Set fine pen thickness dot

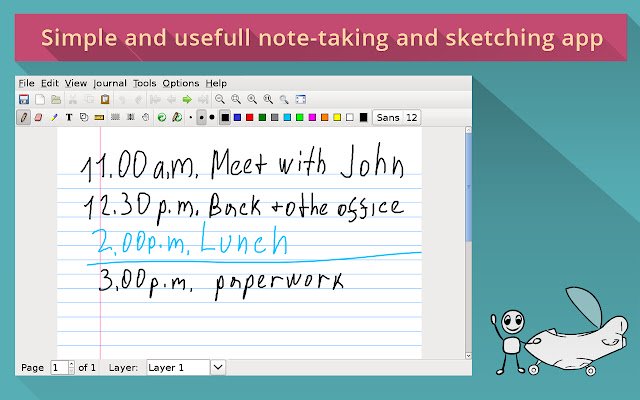pyautogui.click(x=190, y=118)
